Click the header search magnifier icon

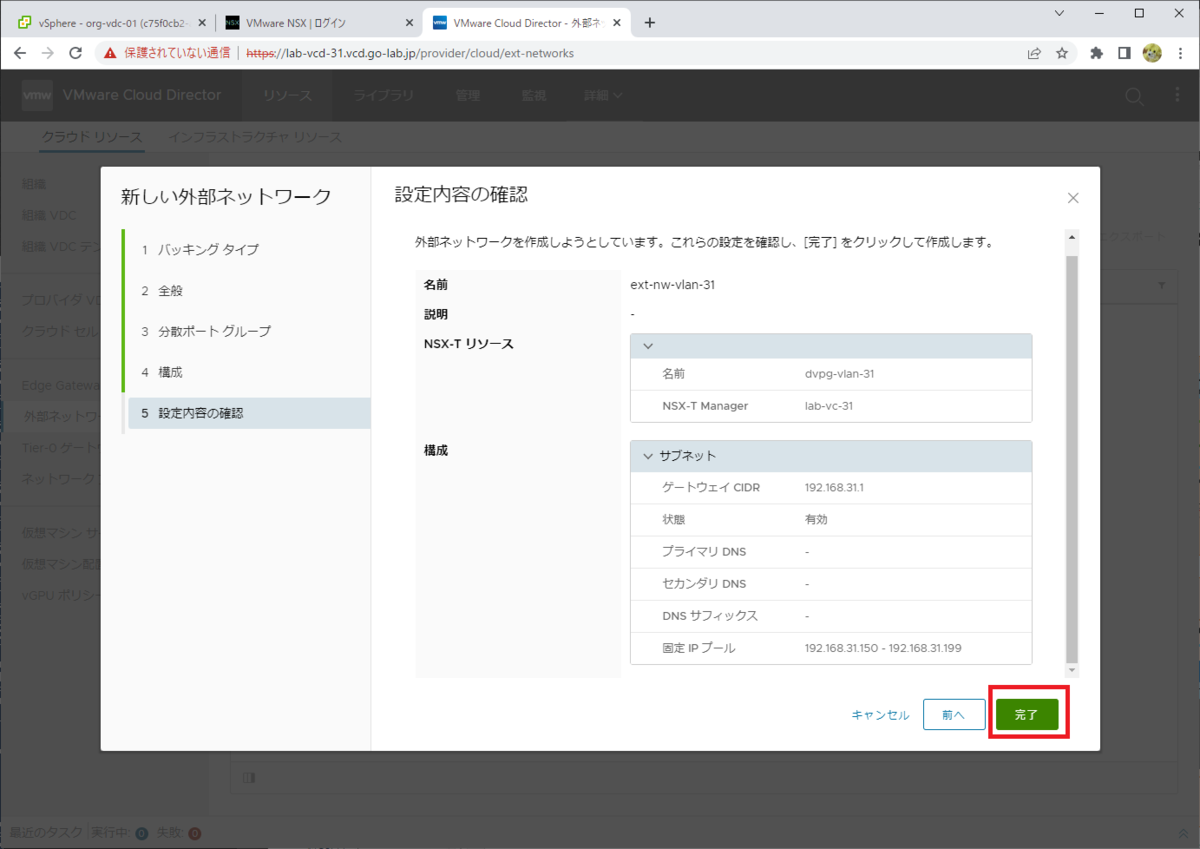pyautogui.click(x=1134, y=96)
